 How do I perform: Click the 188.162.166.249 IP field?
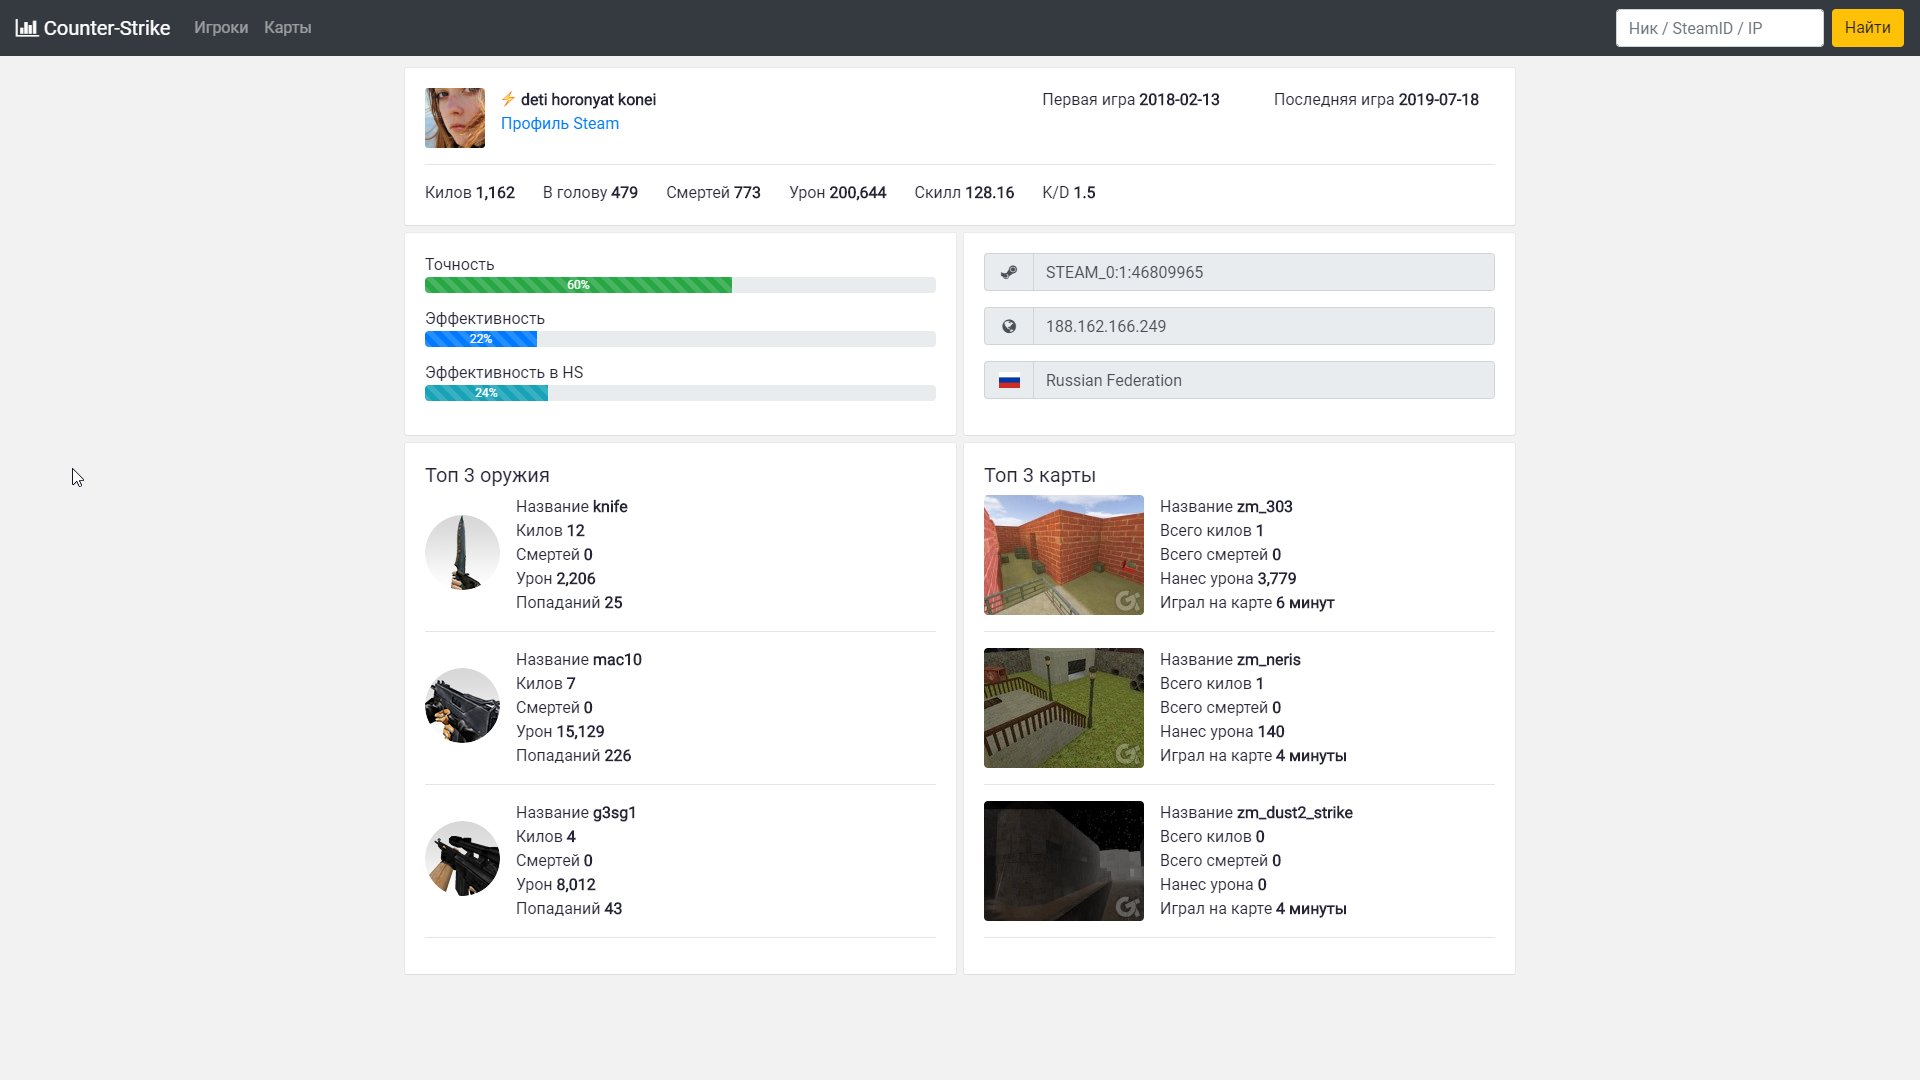pos(1264,326)
